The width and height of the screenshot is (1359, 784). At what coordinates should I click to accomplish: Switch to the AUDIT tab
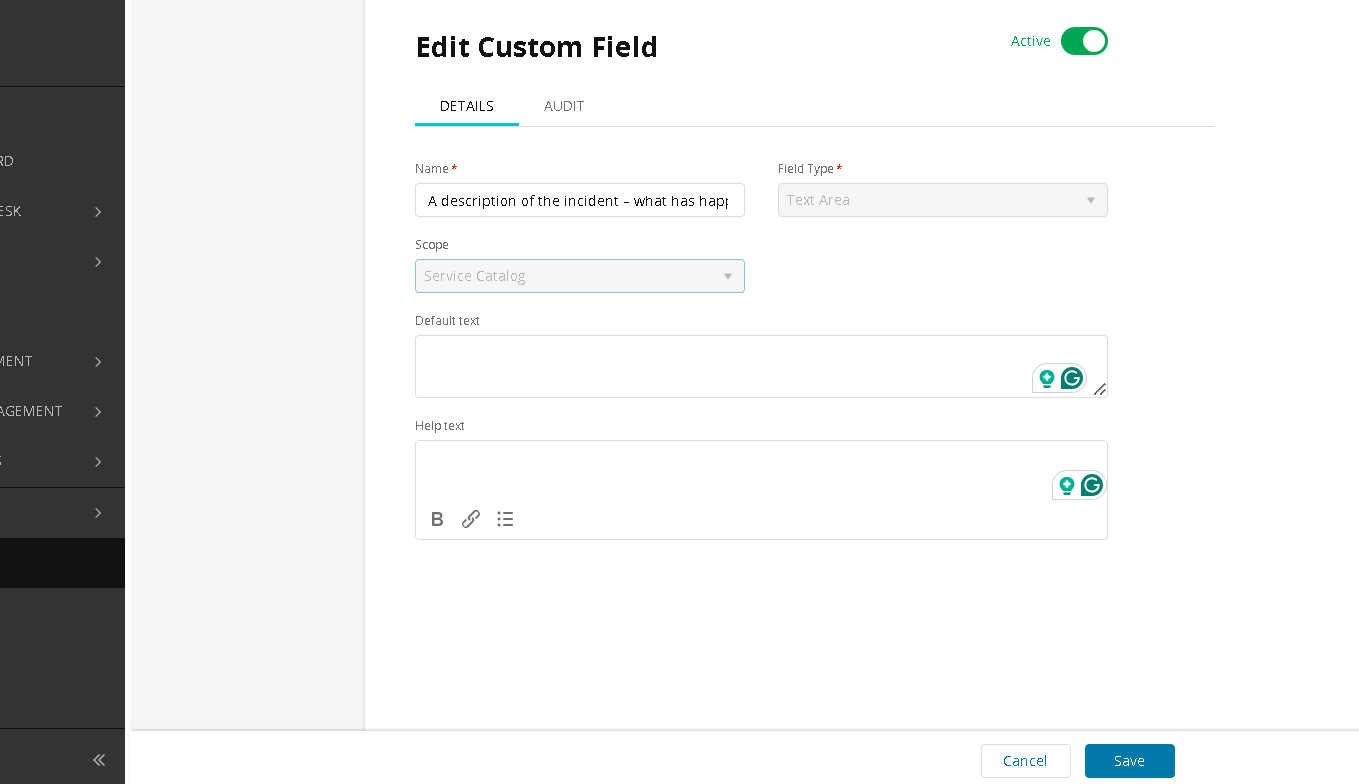click(x=564, y=106)
